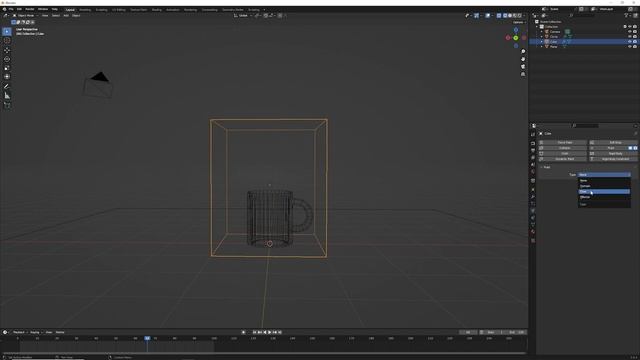Image resolution: width=640 pixels, height=360 pixels.
Task: Select the Move tool
Action: [x=7, y=51]
